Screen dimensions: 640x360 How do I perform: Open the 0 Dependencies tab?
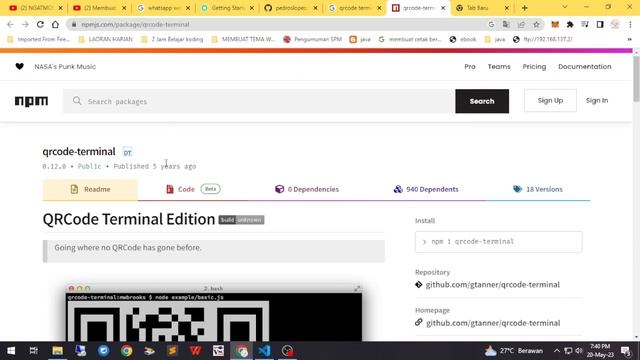click(307, 189)
